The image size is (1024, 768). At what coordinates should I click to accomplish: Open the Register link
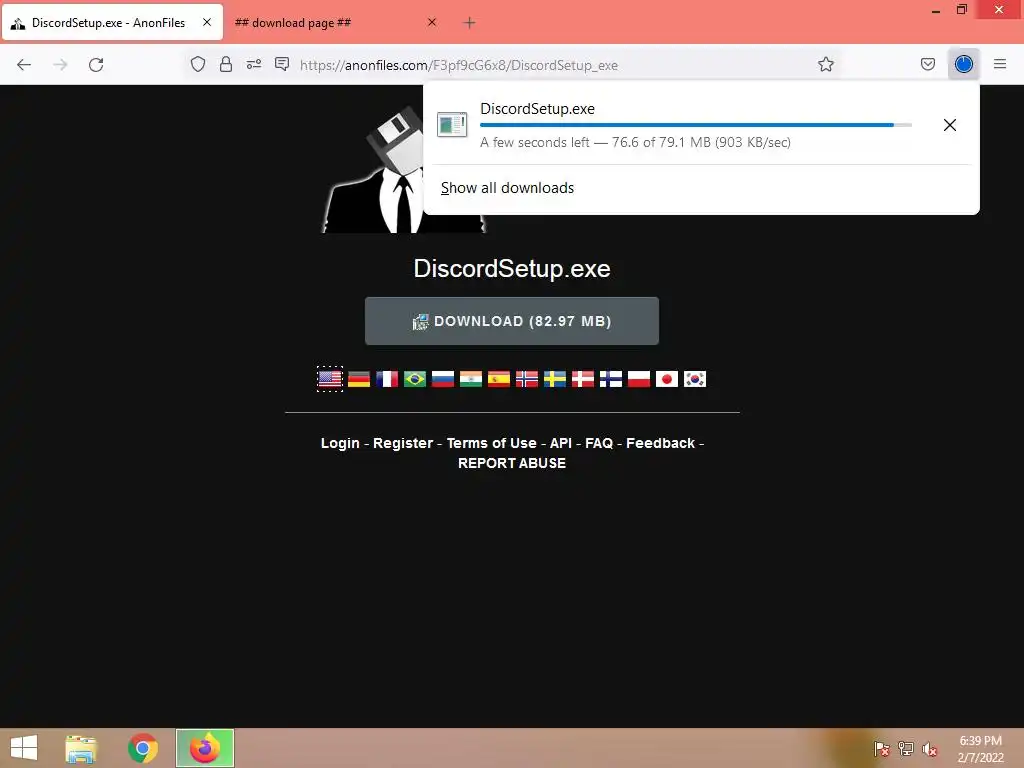point(403,443)
